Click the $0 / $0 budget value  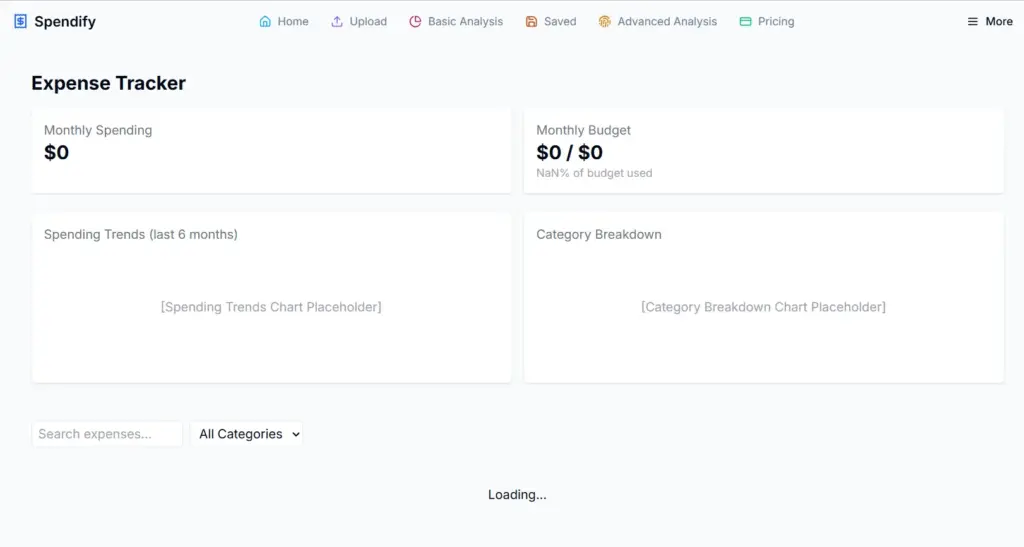coord(569,152)
